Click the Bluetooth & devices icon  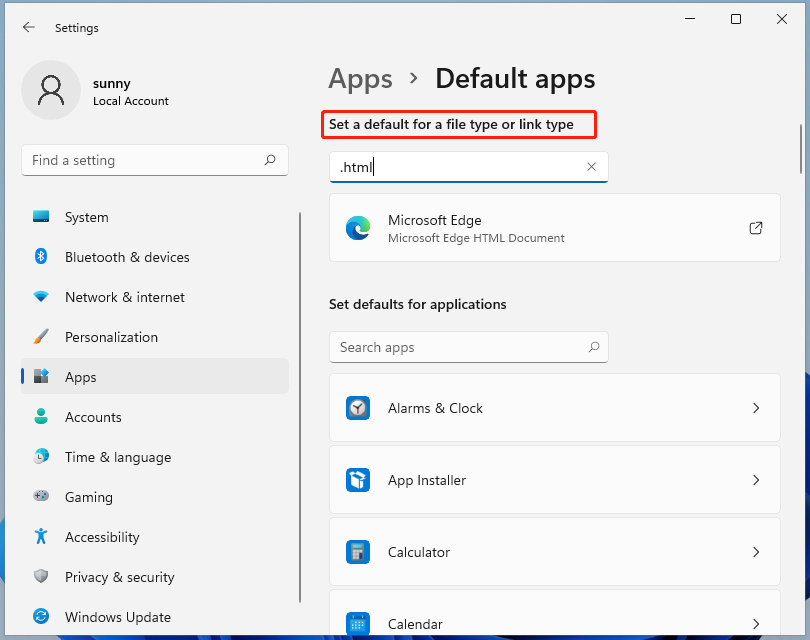point(40,257)
